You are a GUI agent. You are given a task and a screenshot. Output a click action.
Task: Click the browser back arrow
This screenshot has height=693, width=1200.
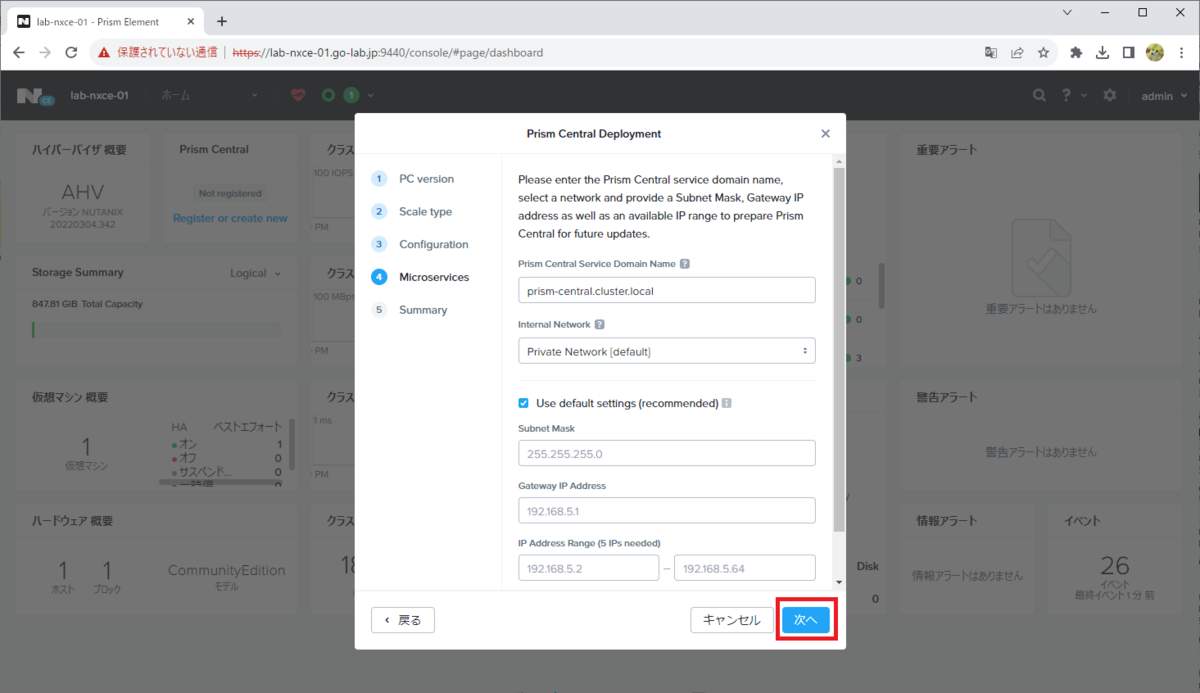[19, 52]
